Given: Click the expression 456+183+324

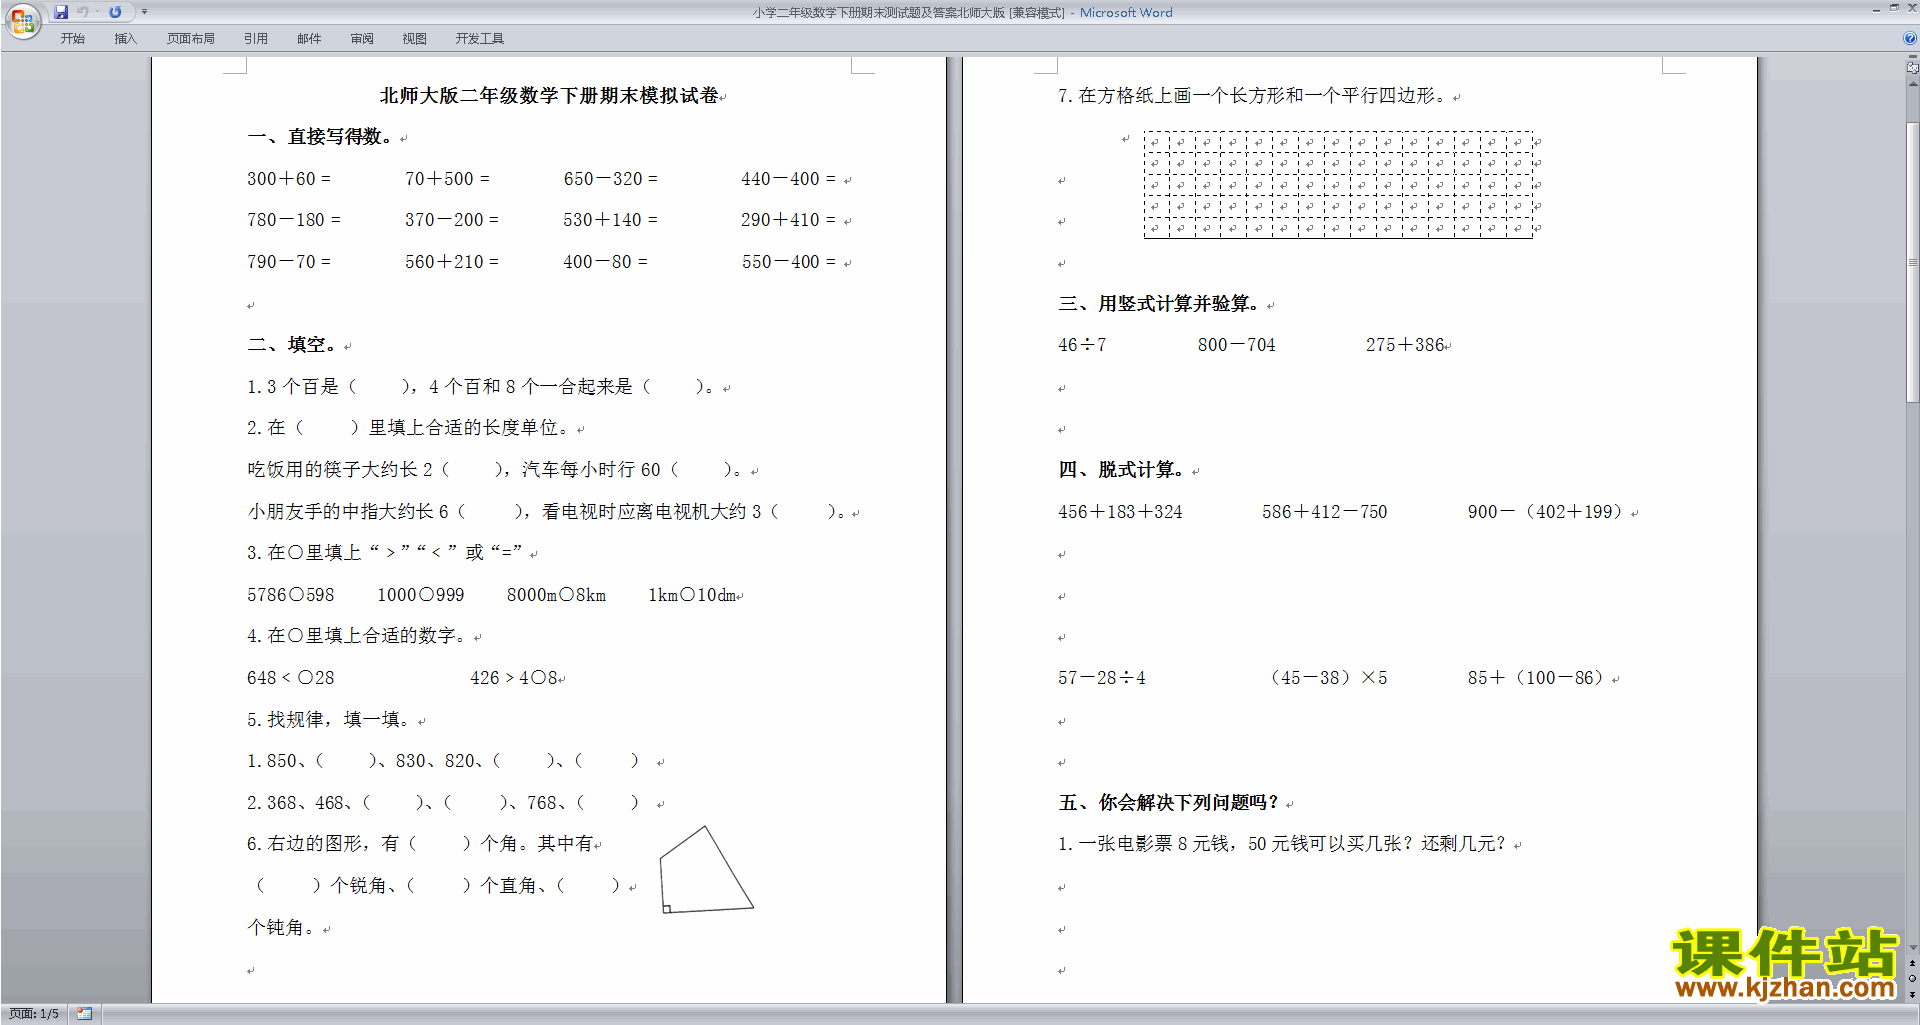Looking at the screenshot, I should (1120, 512).
